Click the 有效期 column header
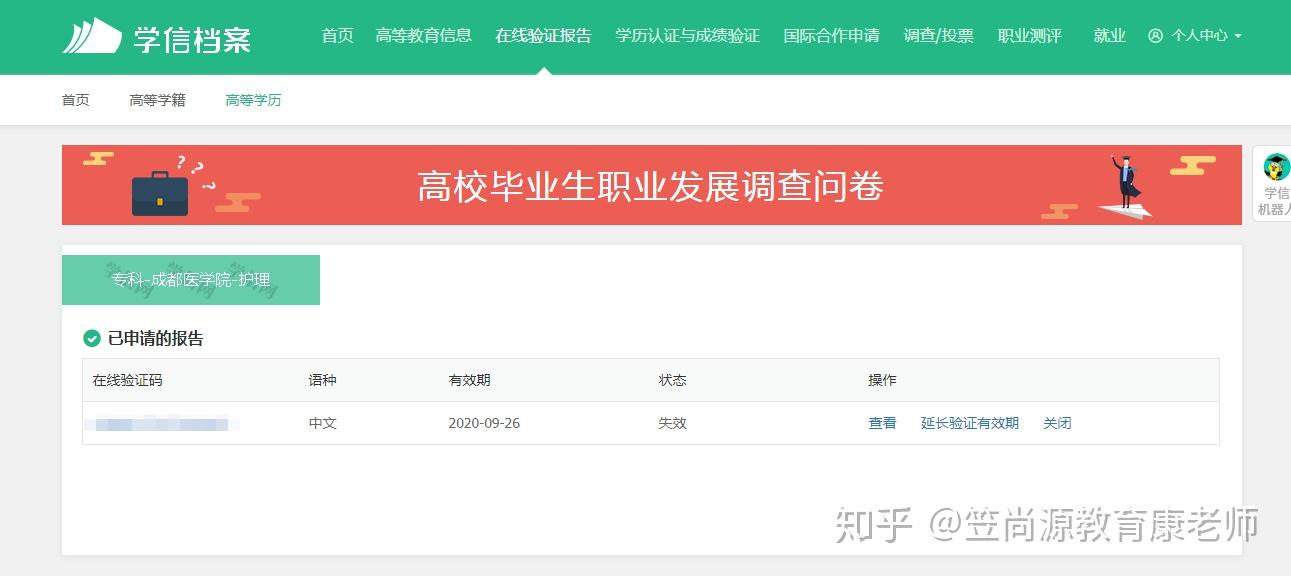1291x576 pixels. pos(469,380)
